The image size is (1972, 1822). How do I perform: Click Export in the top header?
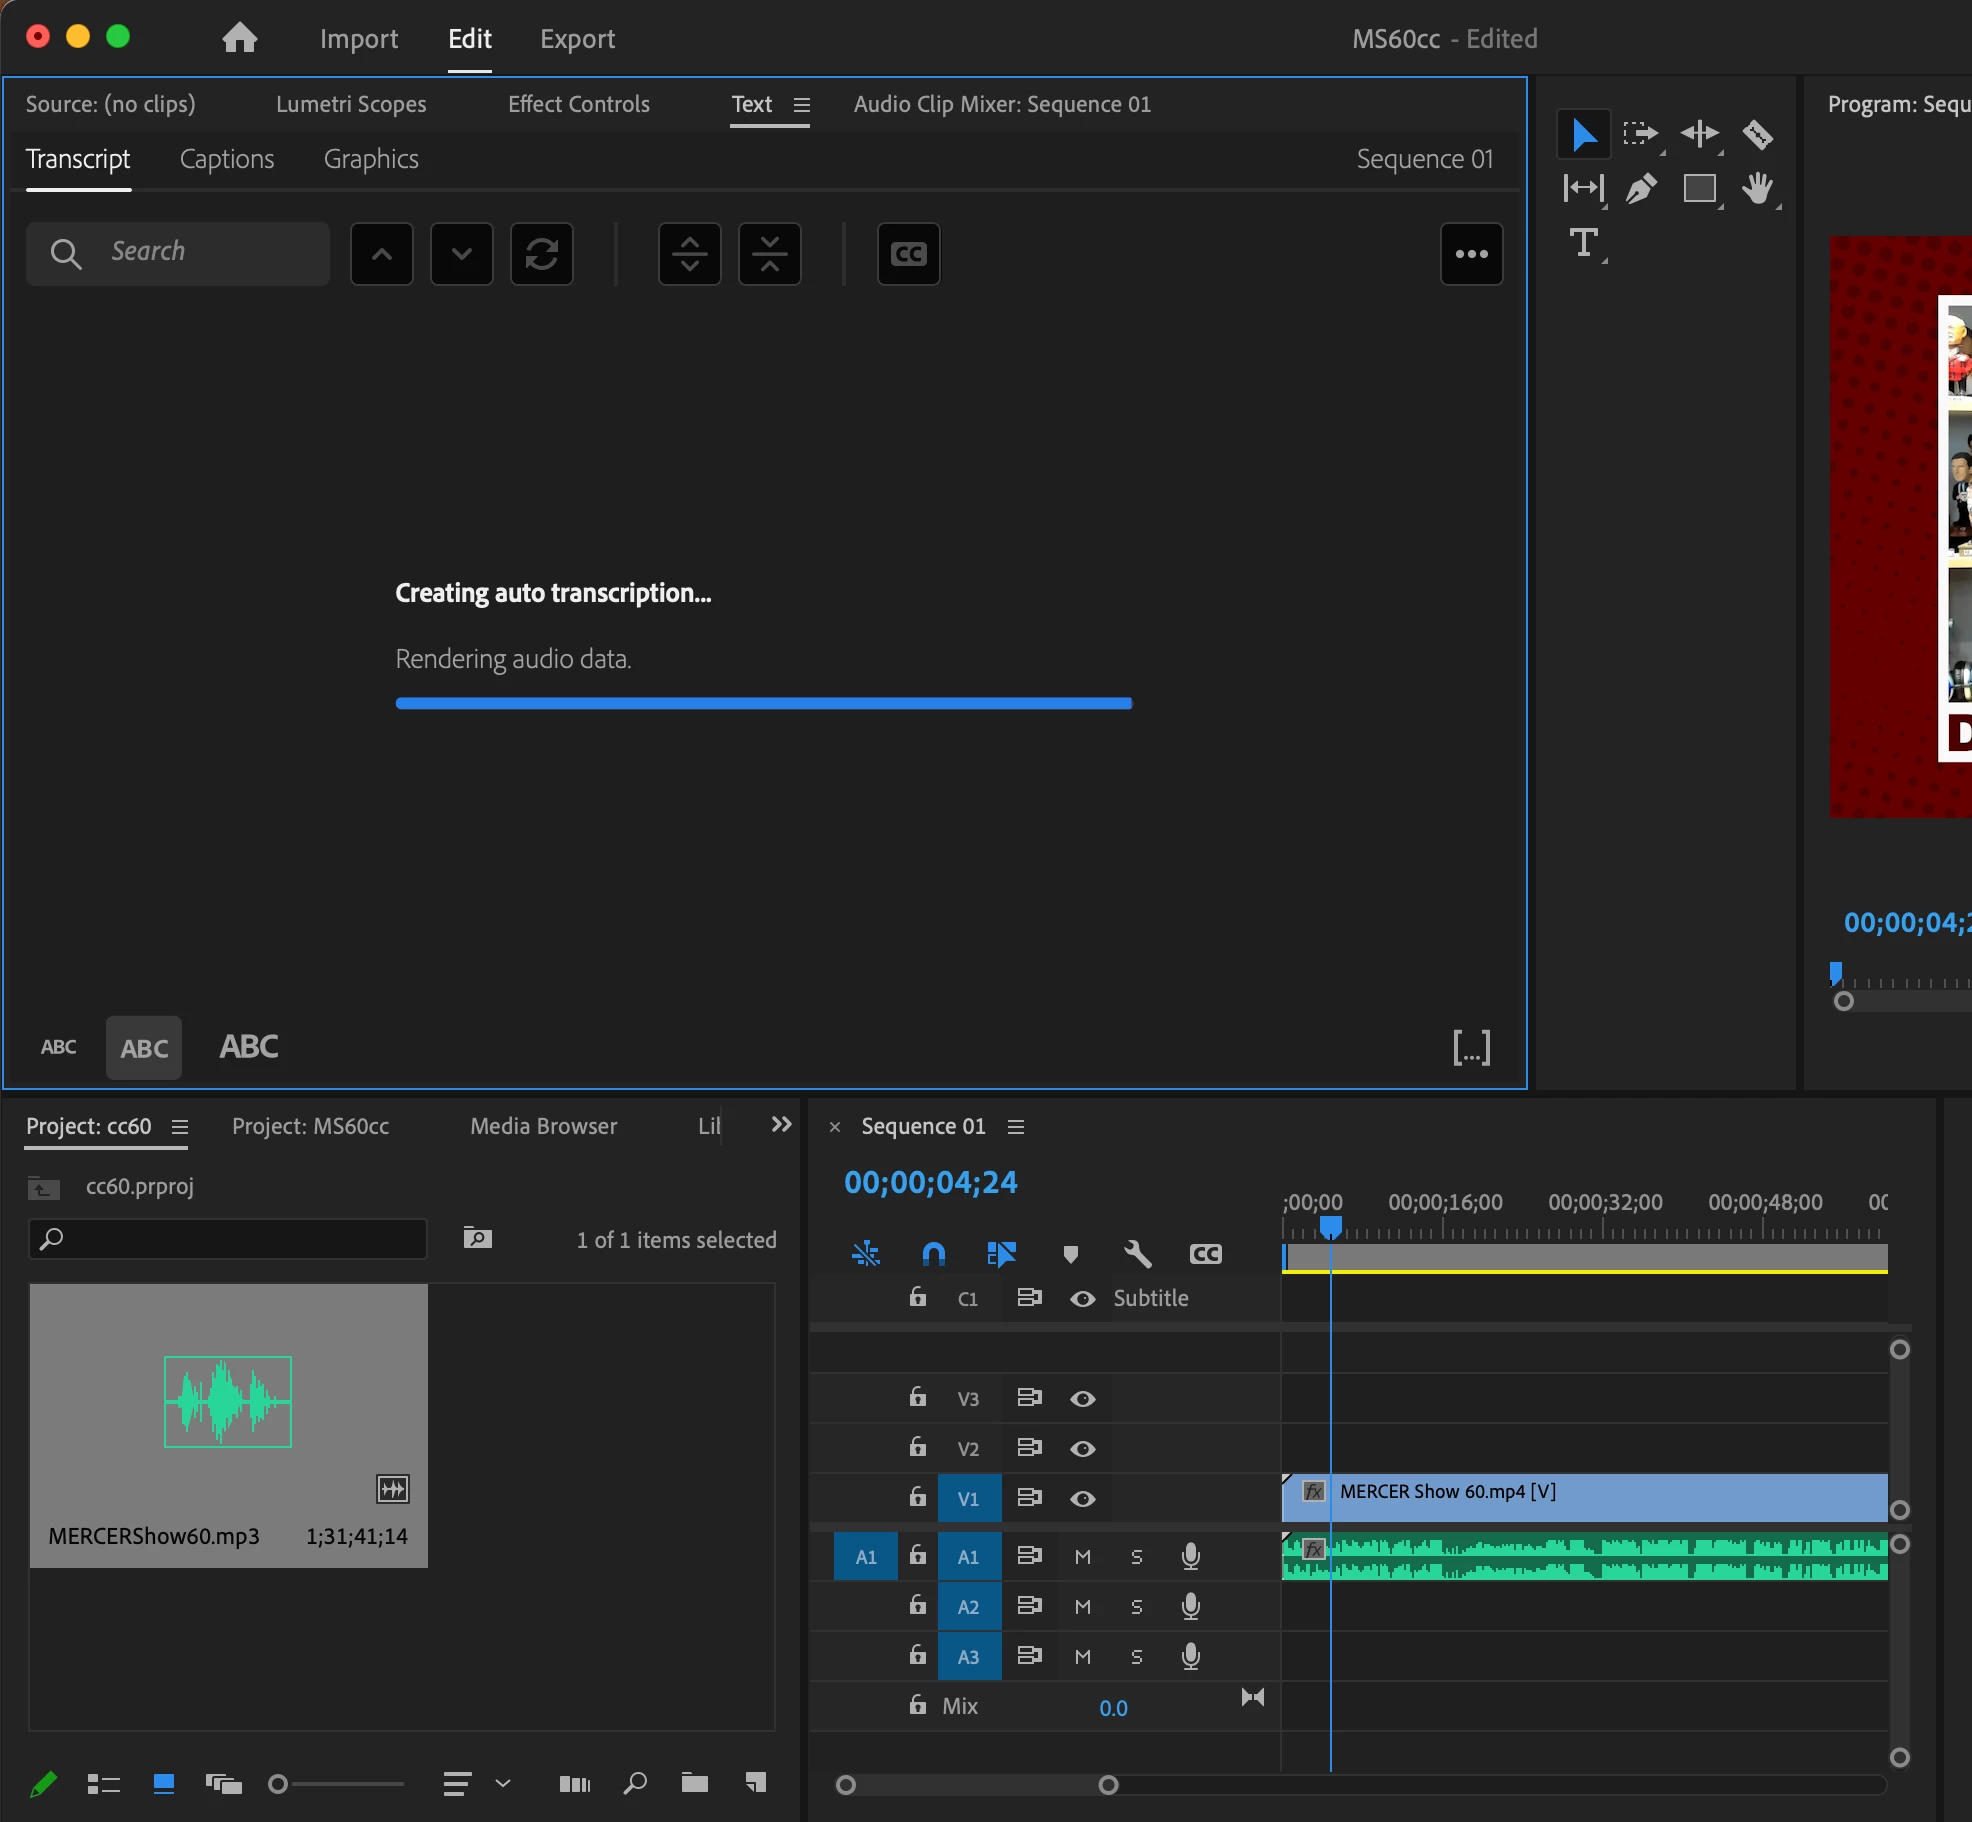pos(577,39)
